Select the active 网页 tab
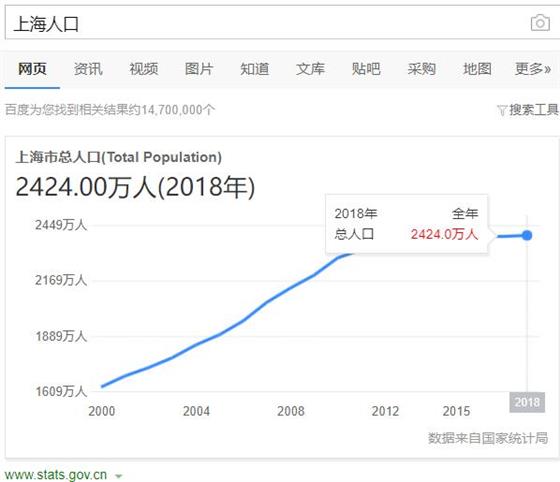Image resolution: width=560 pixels, height=482 pixels. [32, 69]
